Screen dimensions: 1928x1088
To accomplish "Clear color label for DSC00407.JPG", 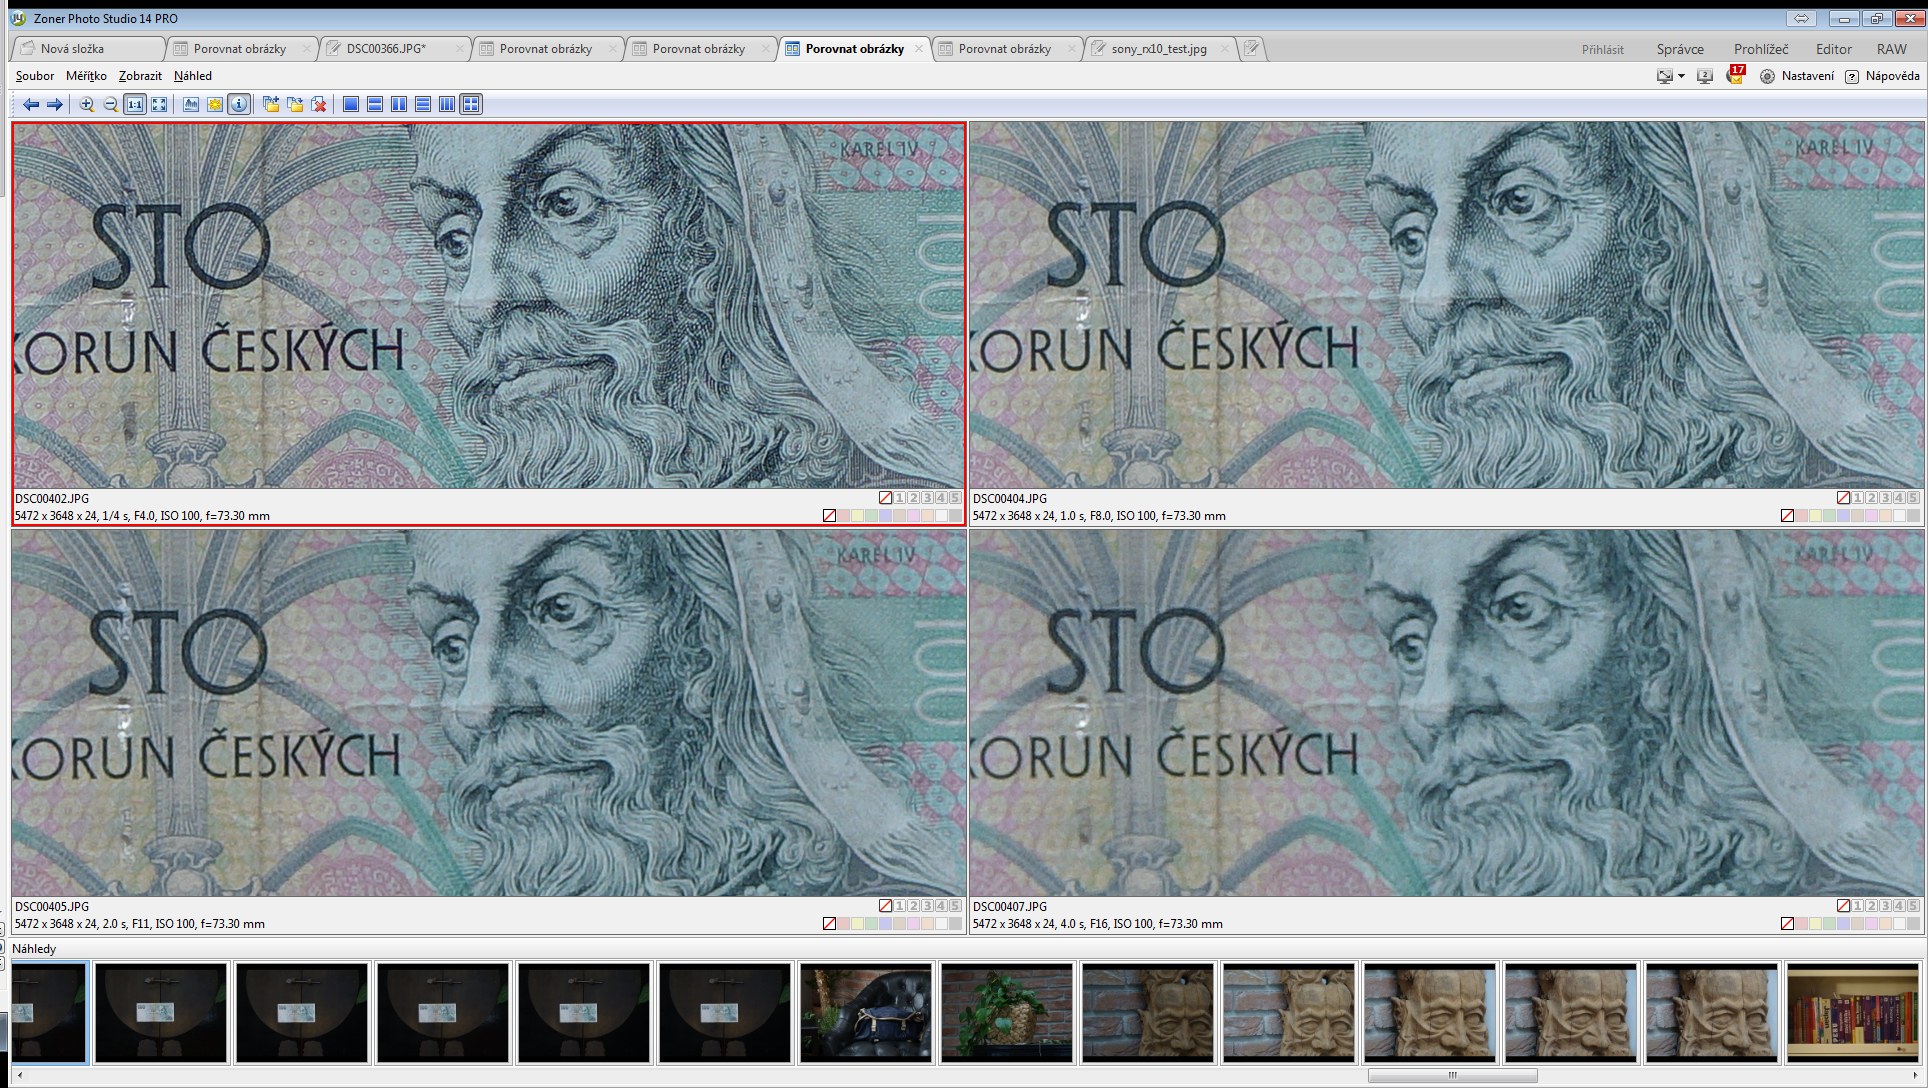I will tap(1787, 924).
